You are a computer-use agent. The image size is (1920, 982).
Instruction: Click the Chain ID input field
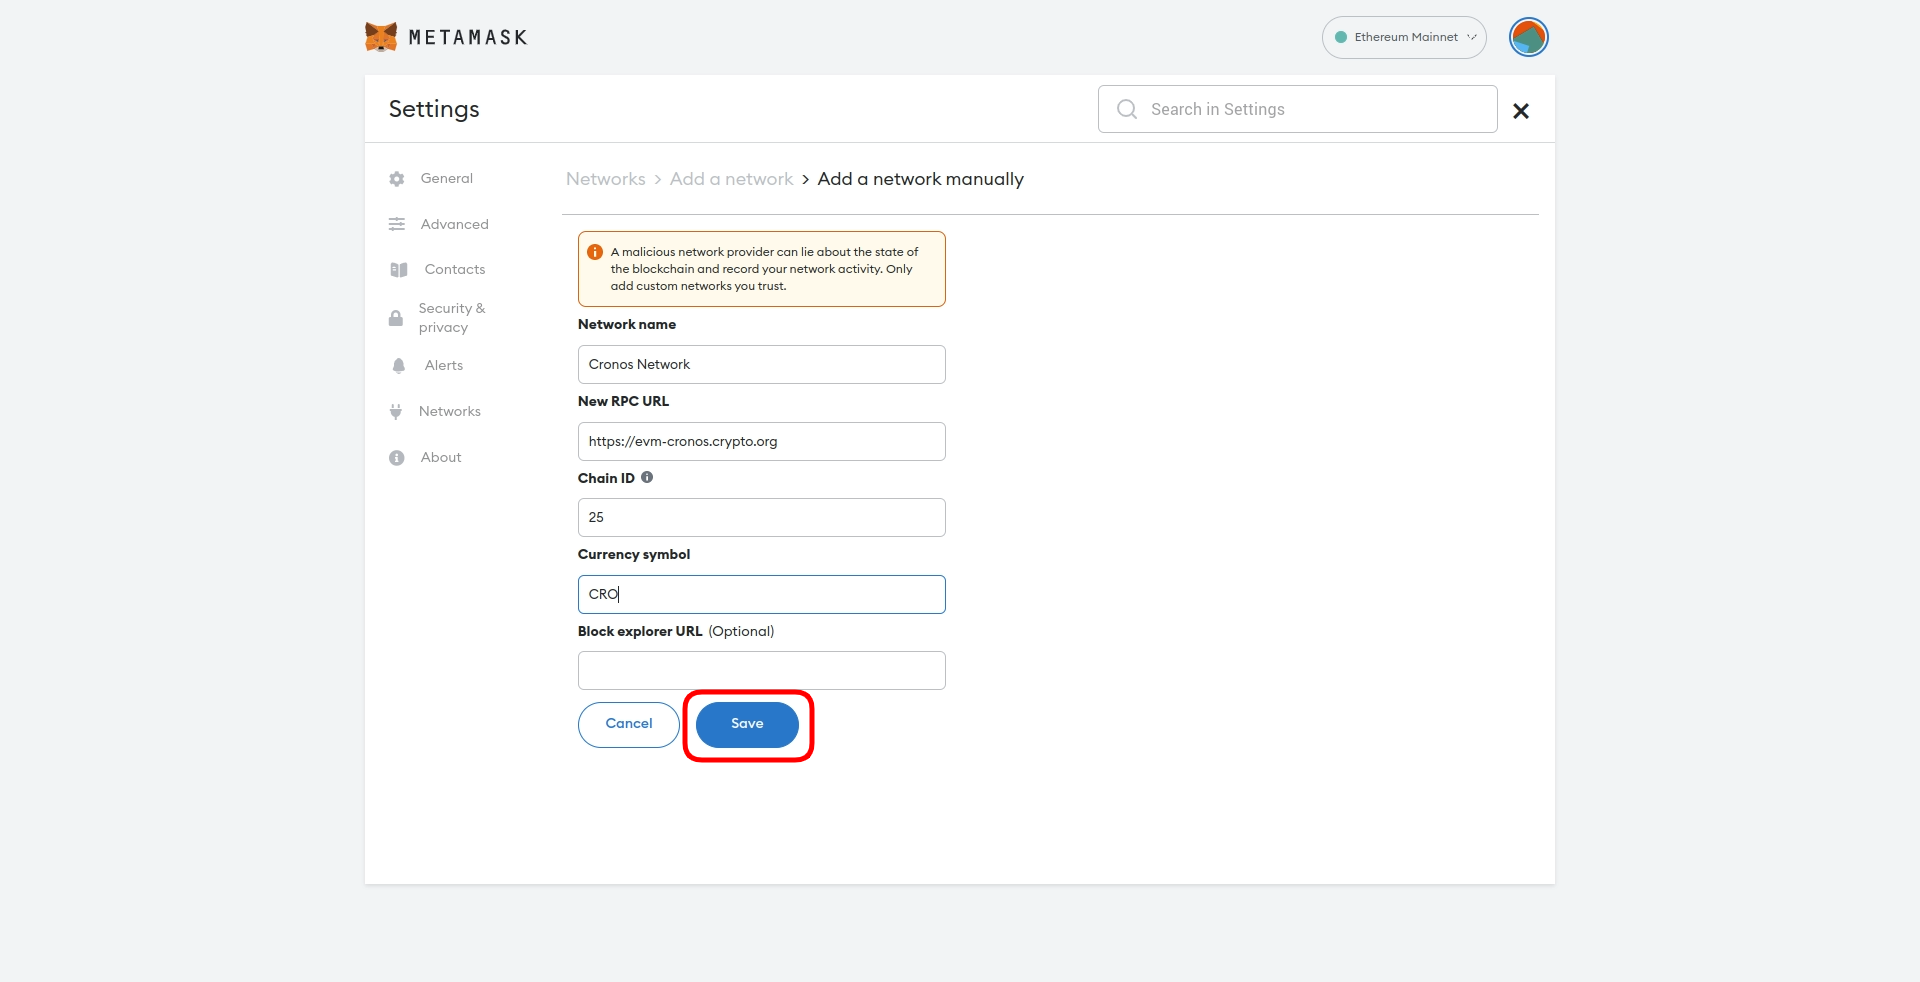[x=761, y=517]
